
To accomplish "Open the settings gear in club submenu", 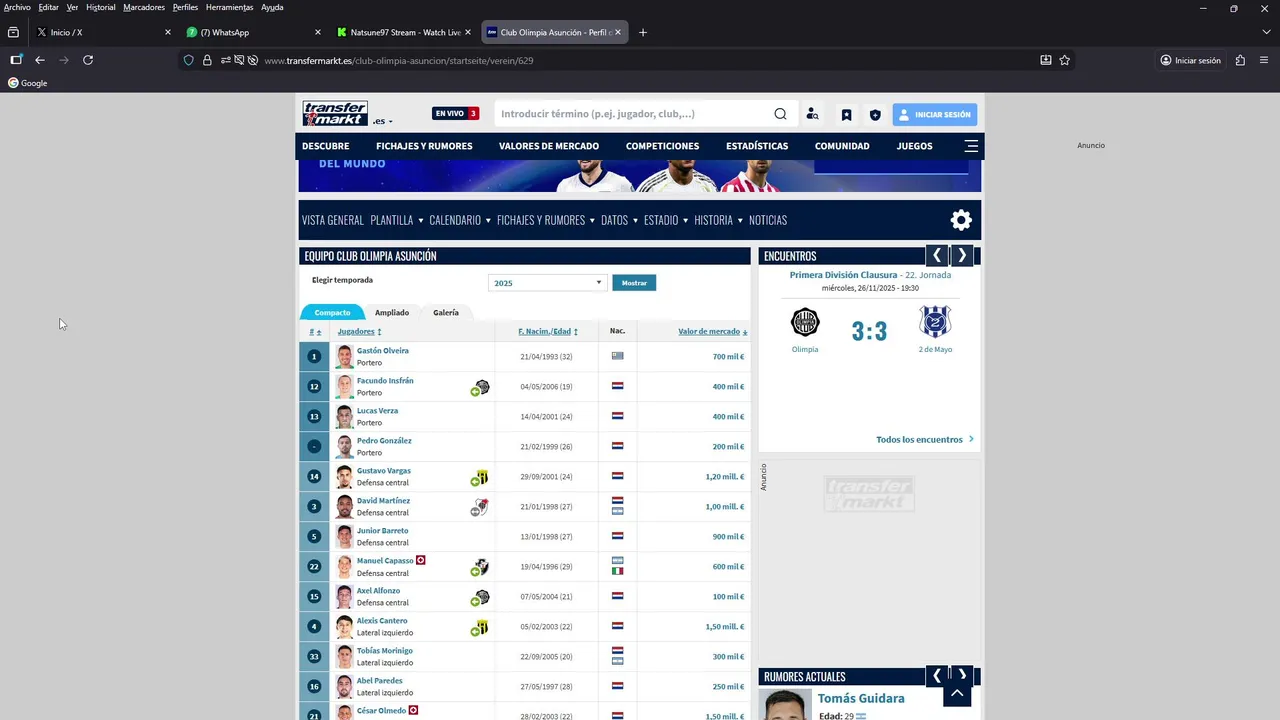I will [961, 220].
